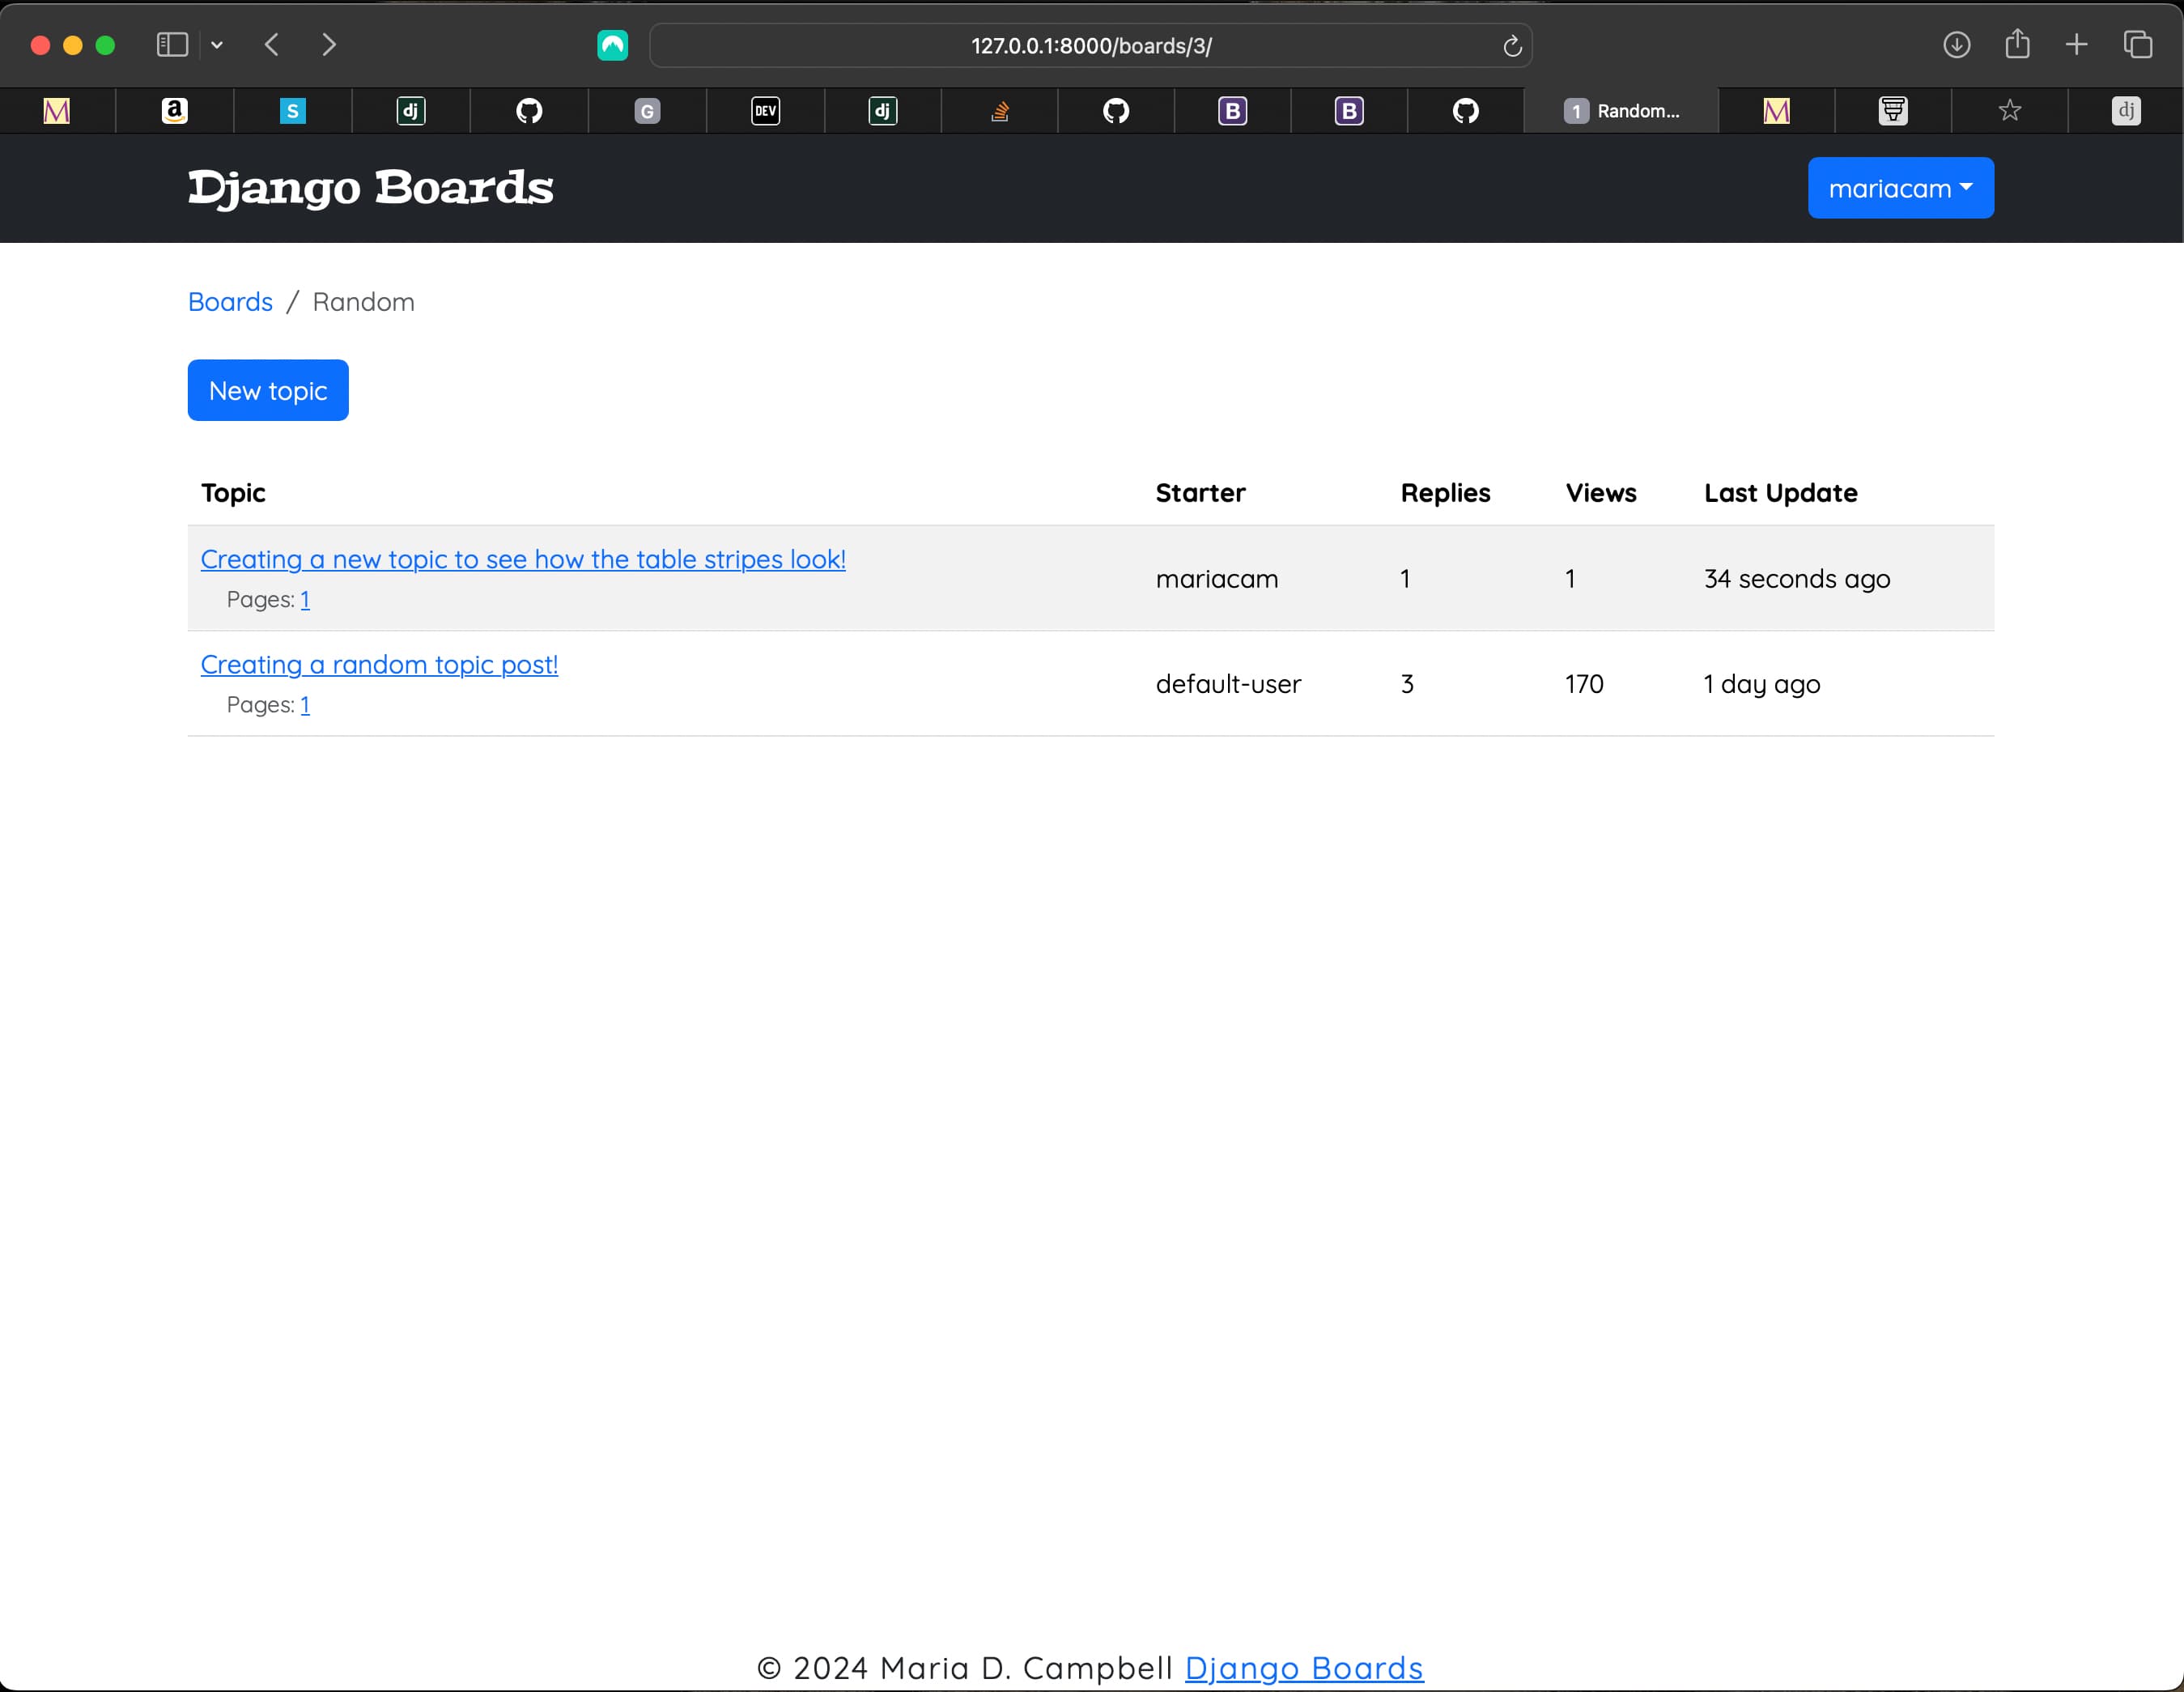This screenshot has width=2184, height=1692.
Task: Expand the mariacam user dropdown
Action: point(1900,188)
